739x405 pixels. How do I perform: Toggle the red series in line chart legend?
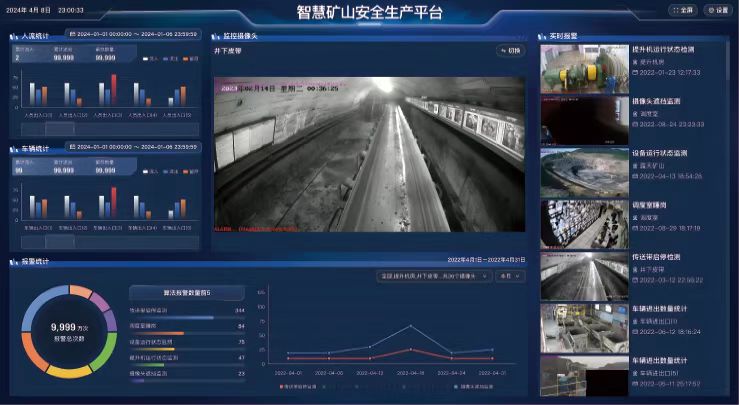[298, 387]
